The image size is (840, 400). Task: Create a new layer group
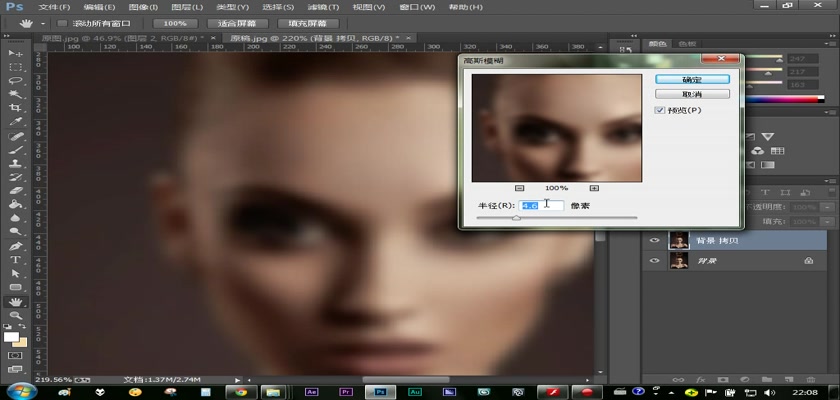click(x=766, y=380)
